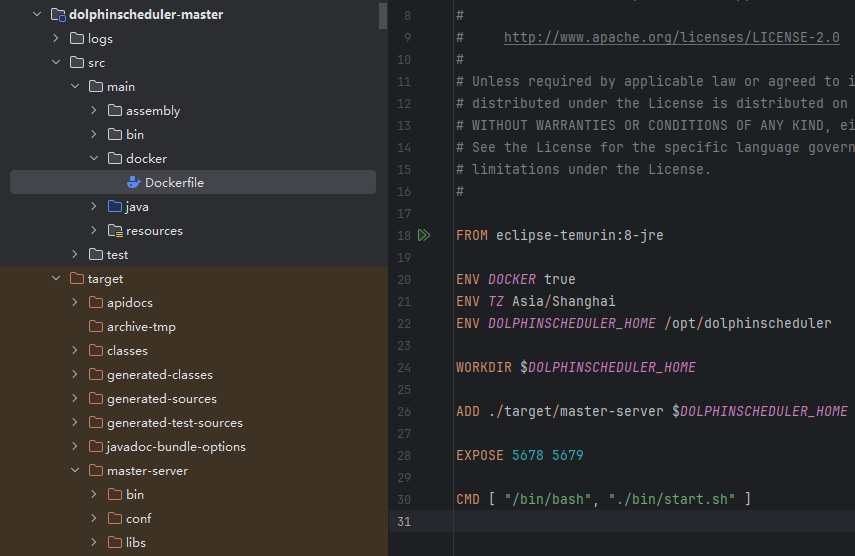Click the libs folder icon
The image size is (855, 556).
pyautogui.click(x=115, y=542)
